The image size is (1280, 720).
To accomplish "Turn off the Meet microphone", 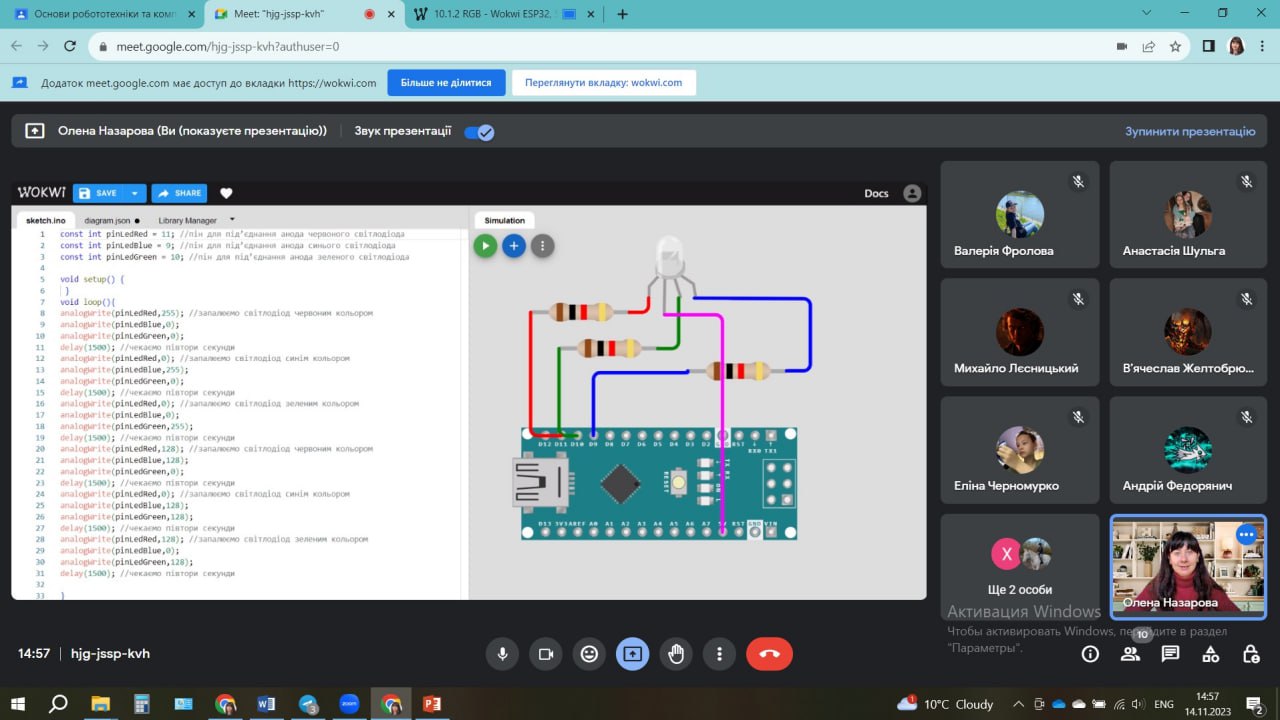I will (502, 654).
